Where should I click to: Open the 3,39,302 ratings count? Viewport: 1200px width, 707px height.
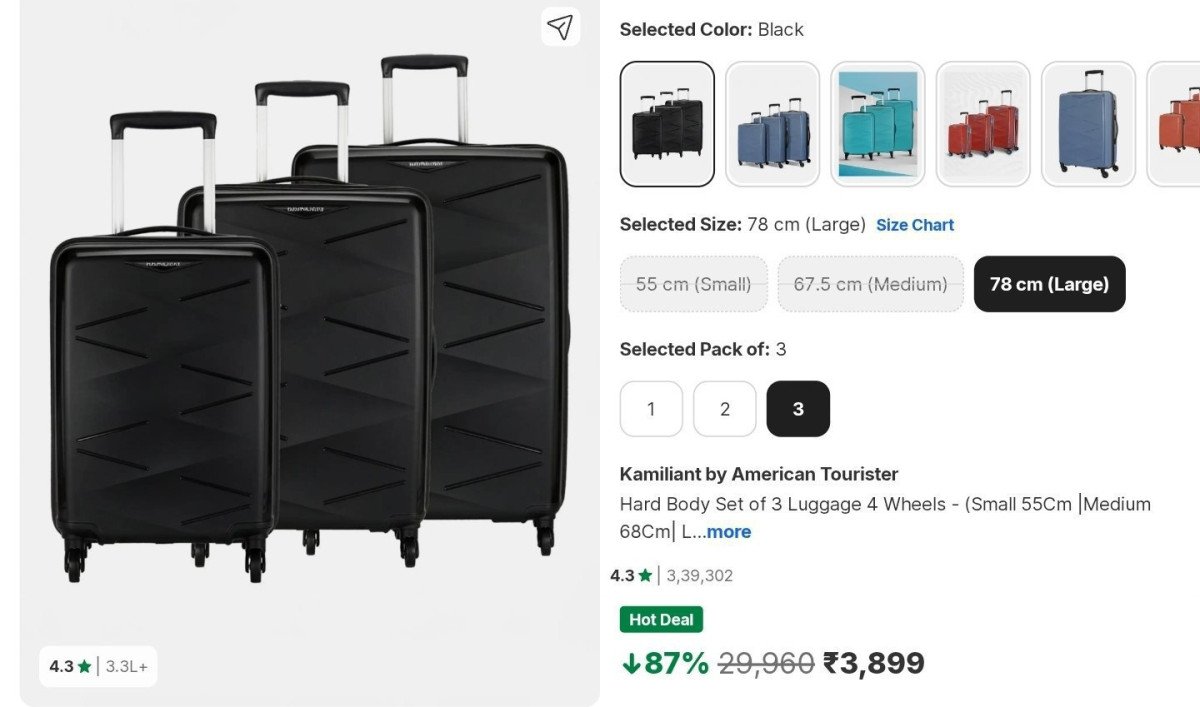[699, 575]
